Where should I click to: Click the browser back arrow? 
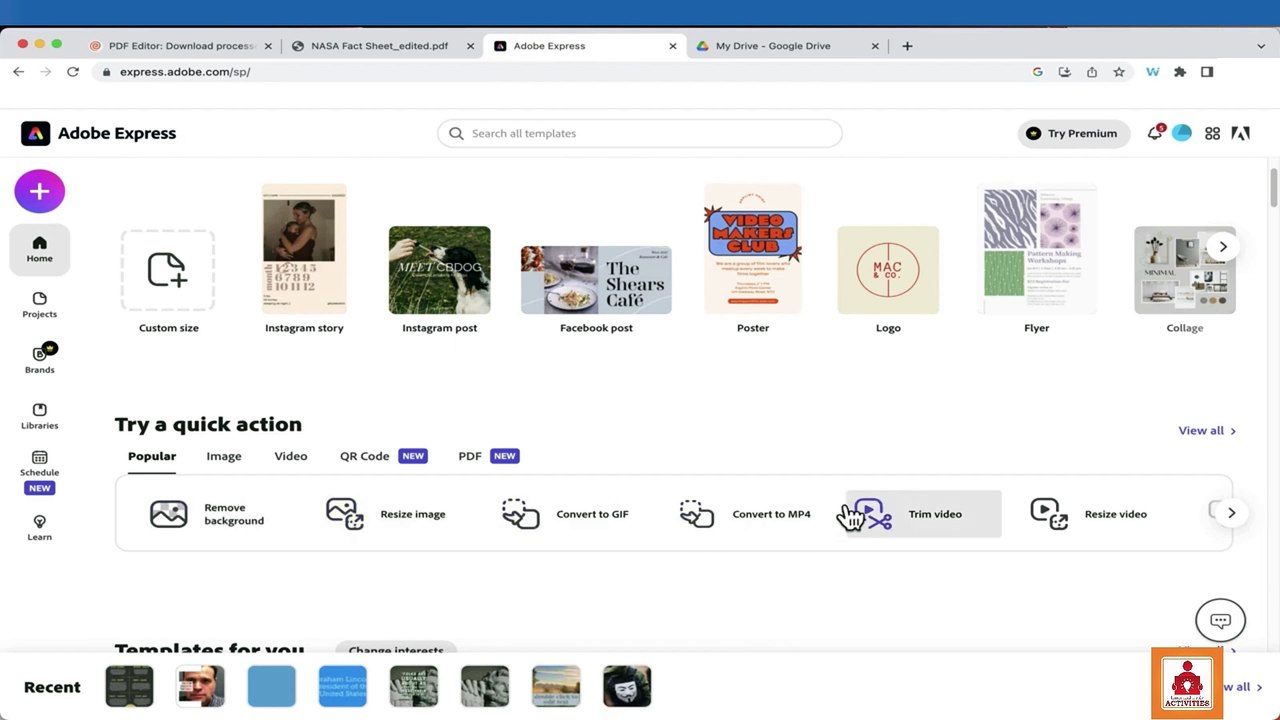click(18, 72)
